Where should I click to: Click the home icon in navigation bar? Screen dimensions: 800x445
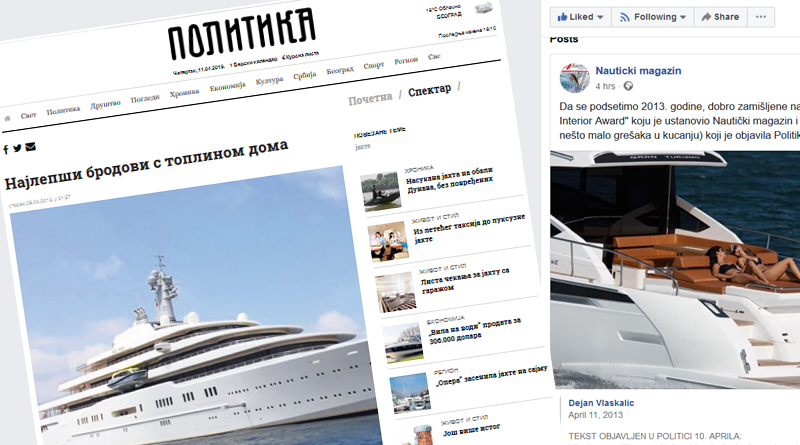click(x=7, y=118)
